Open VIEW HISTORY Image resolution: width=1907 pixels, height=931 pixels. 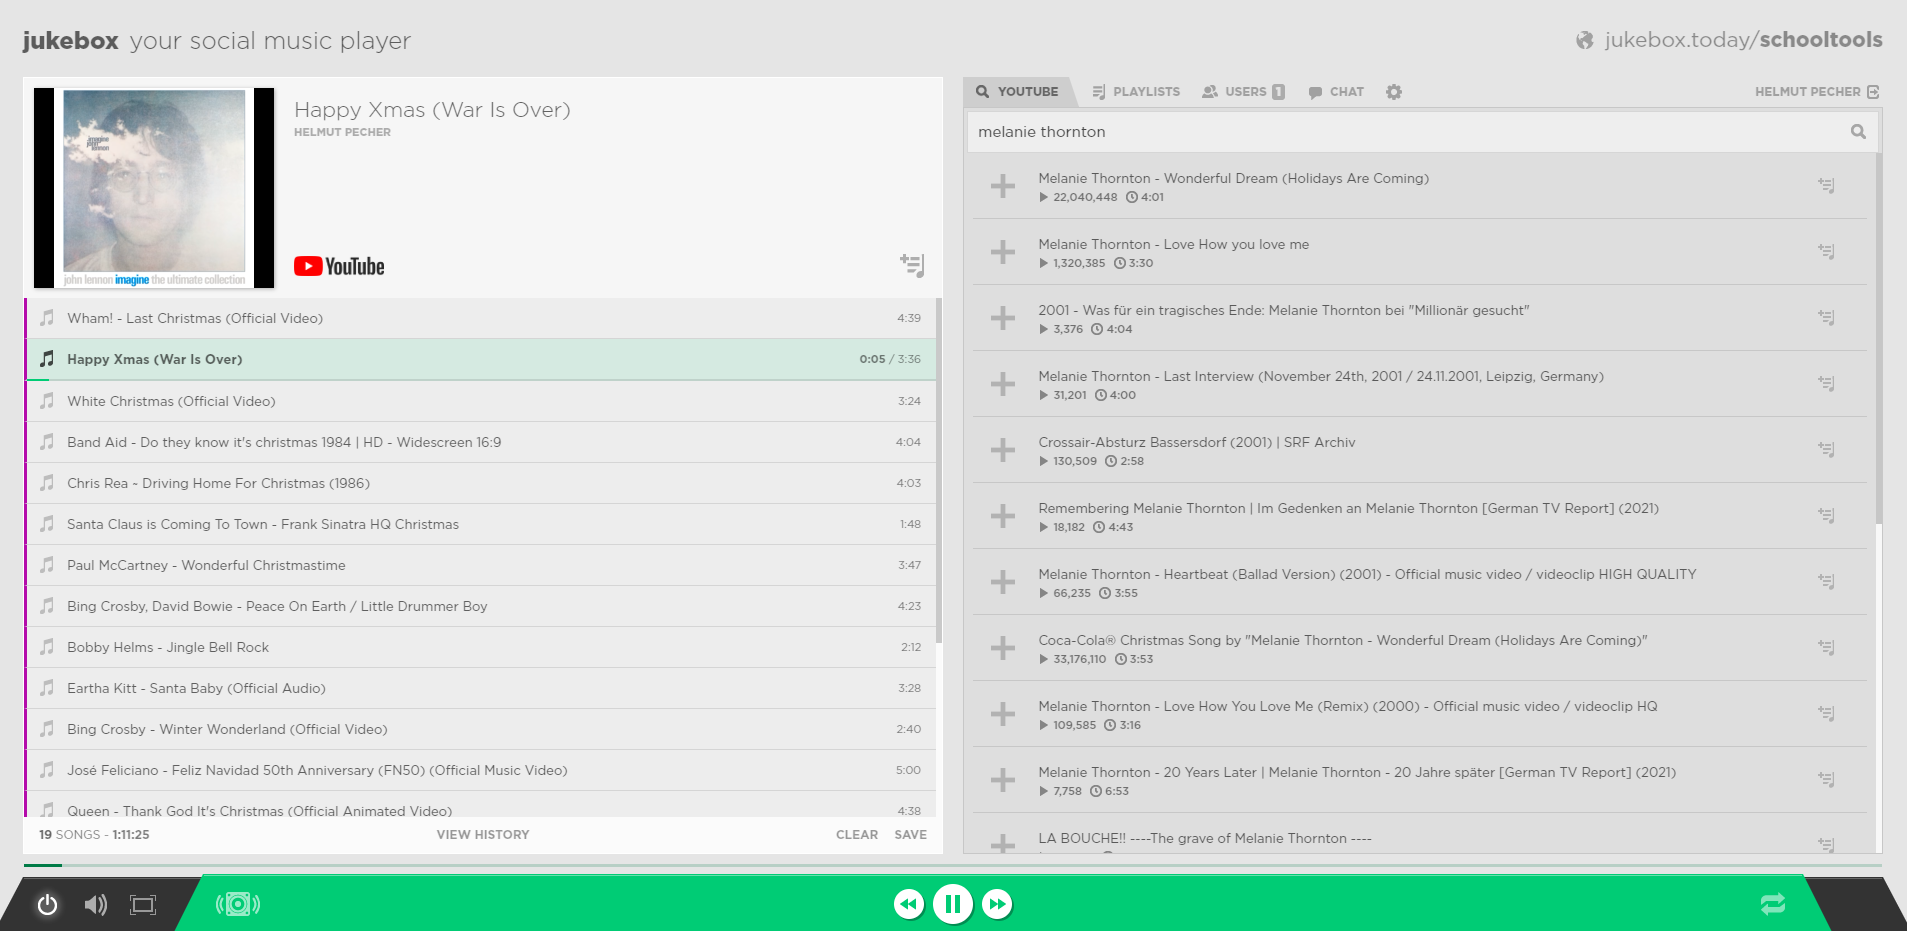[482, 834]
